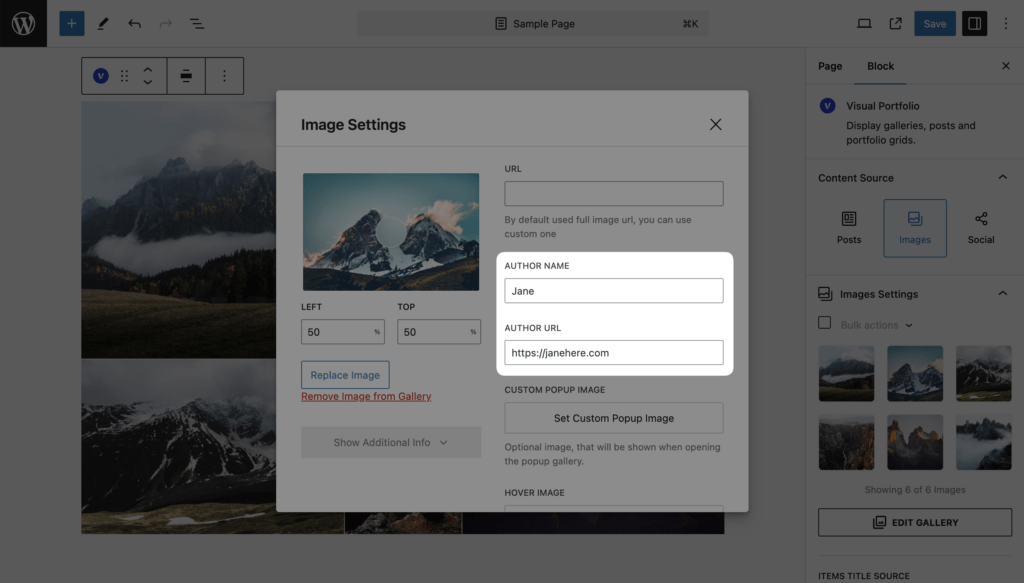The image size is (1024, 583).
Task: Open View Page in new tab icon
Action: click(895, 24)
